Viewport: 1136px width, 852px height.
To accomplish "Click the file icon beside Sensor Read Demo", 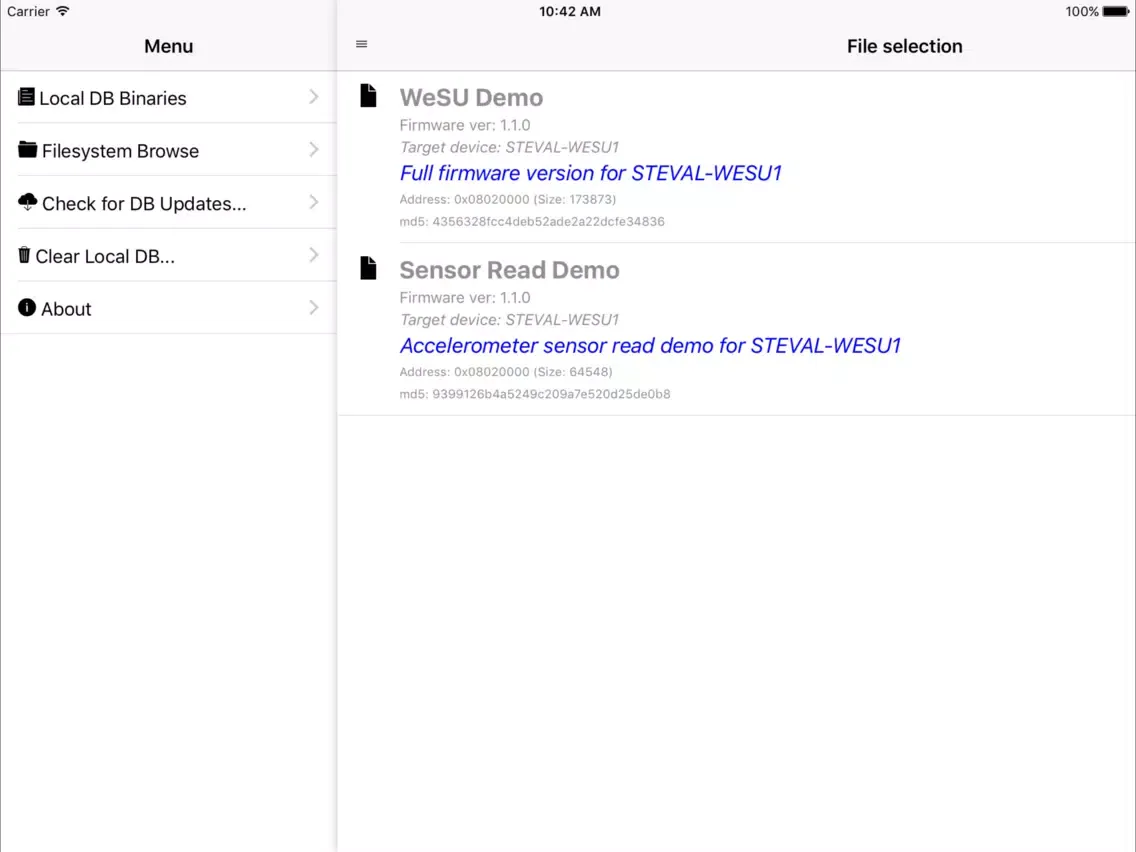I will coord(368,268).
